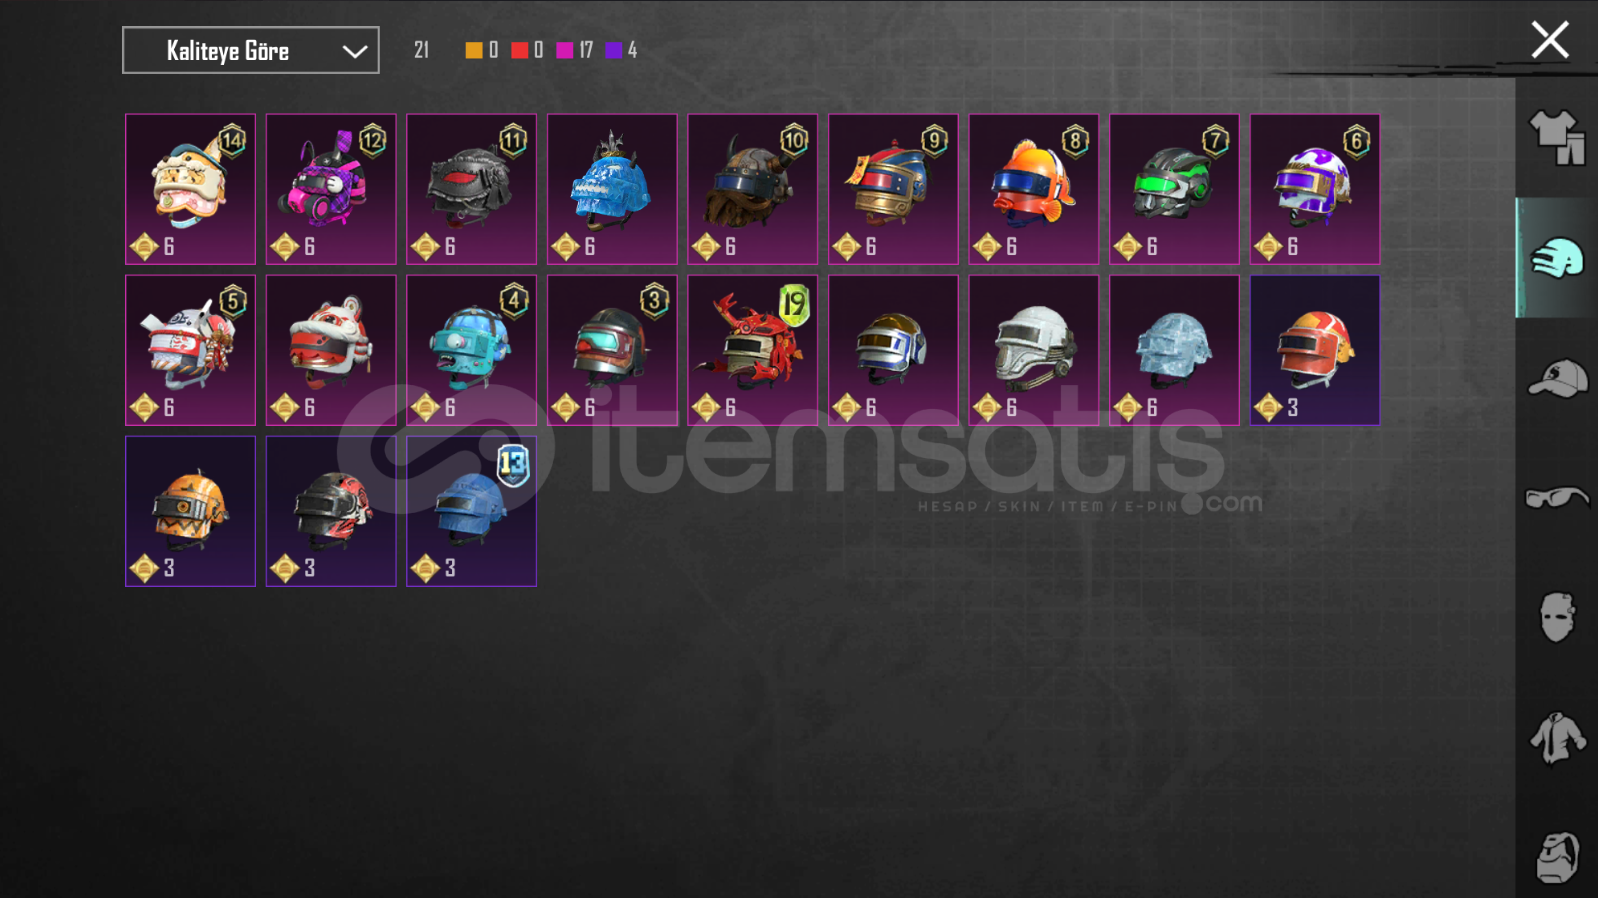Open the jacket category icon
The height and width of the screenshot is (898, 1598).
point(1557,738)
